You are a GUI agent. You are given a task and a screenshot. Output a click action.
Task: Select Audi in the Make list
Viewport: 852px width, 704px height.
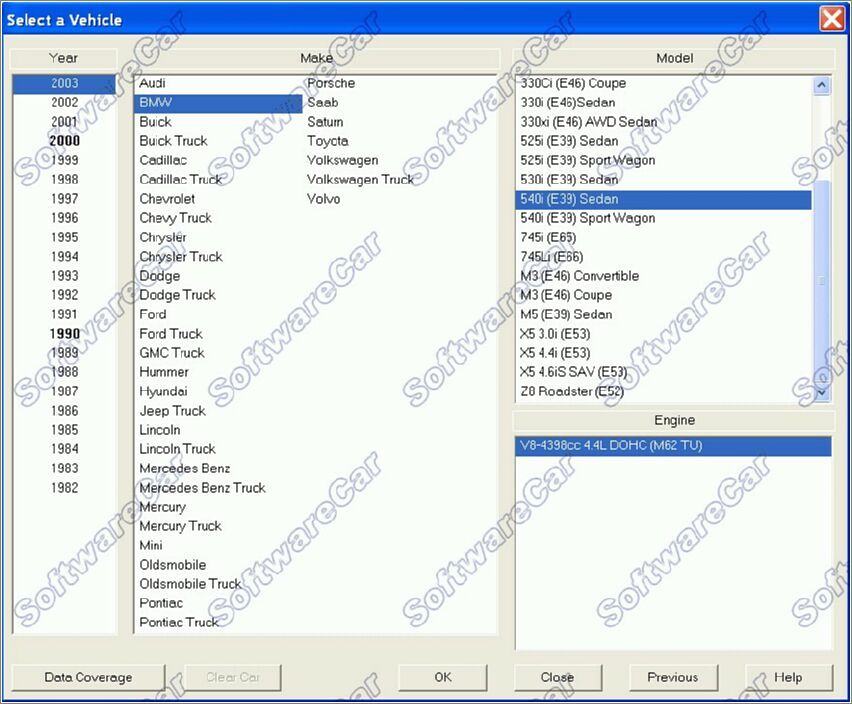(x=153, y=83)
